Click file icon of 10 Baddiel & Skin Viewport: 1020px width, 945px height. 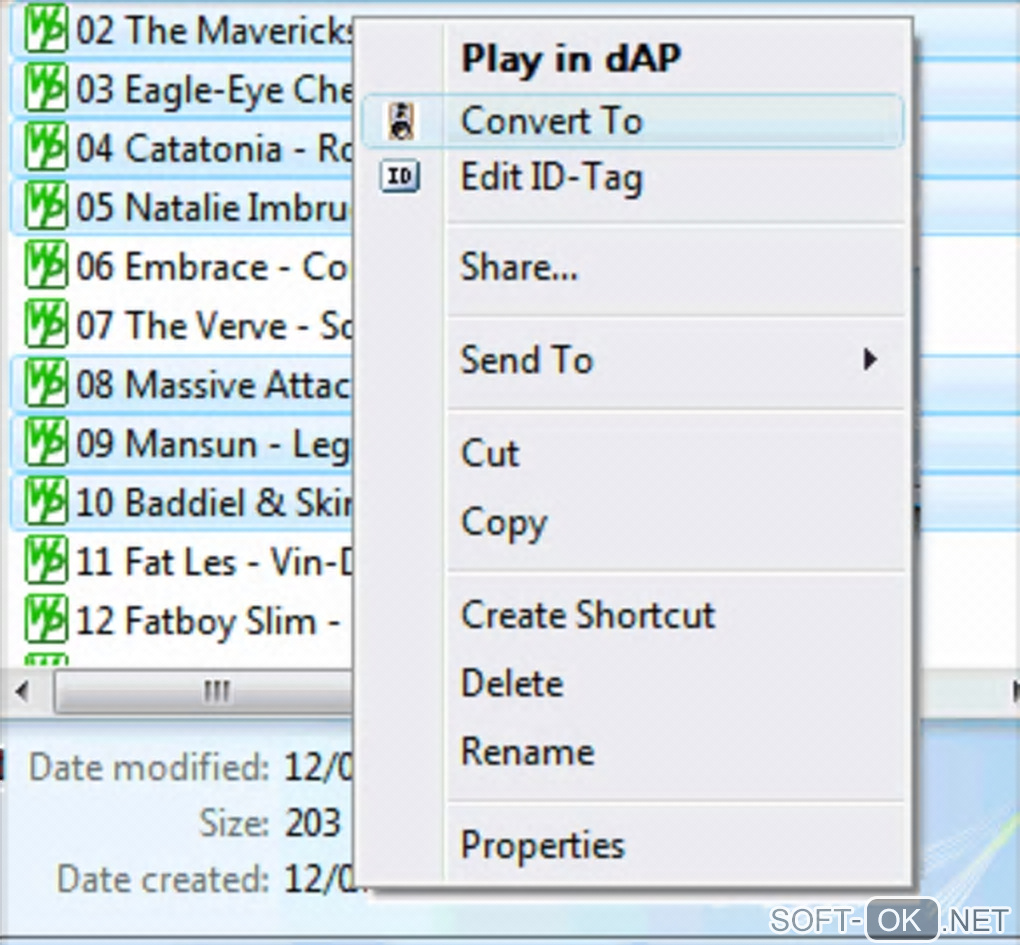pyautogui.click(x=46, y=502)
